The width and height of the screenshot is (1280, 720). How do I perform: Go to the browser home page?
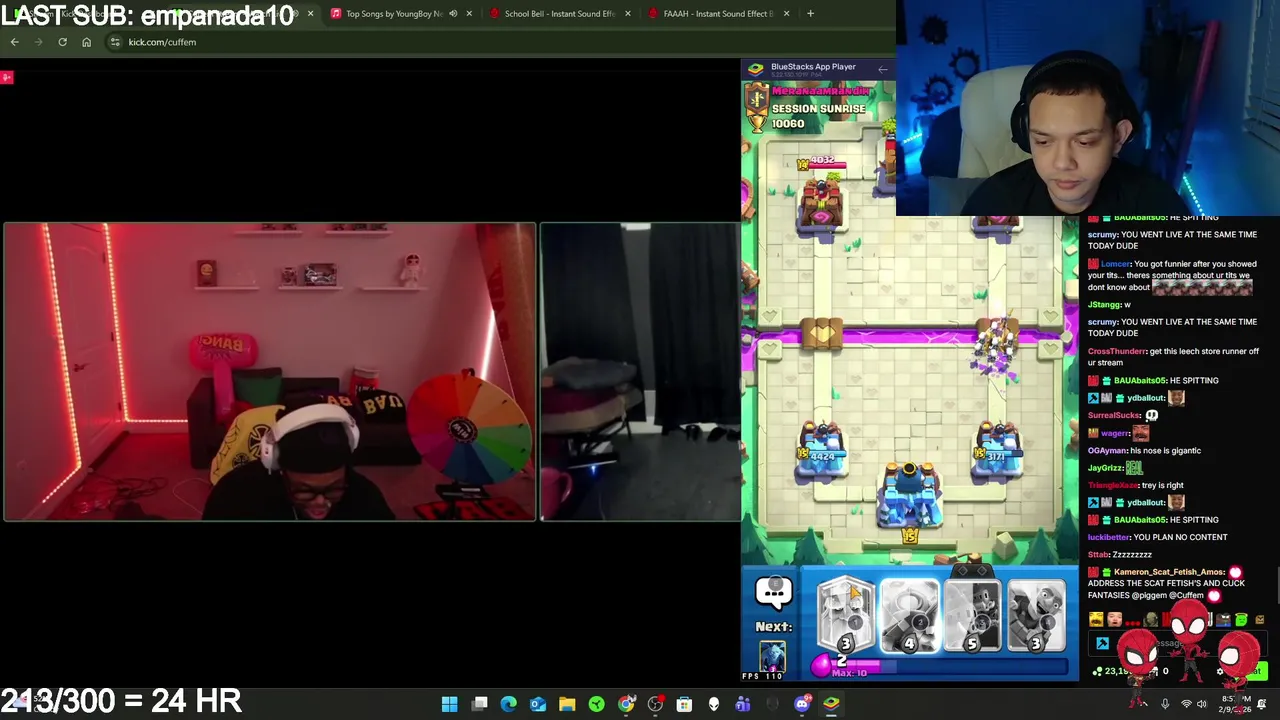86,42
